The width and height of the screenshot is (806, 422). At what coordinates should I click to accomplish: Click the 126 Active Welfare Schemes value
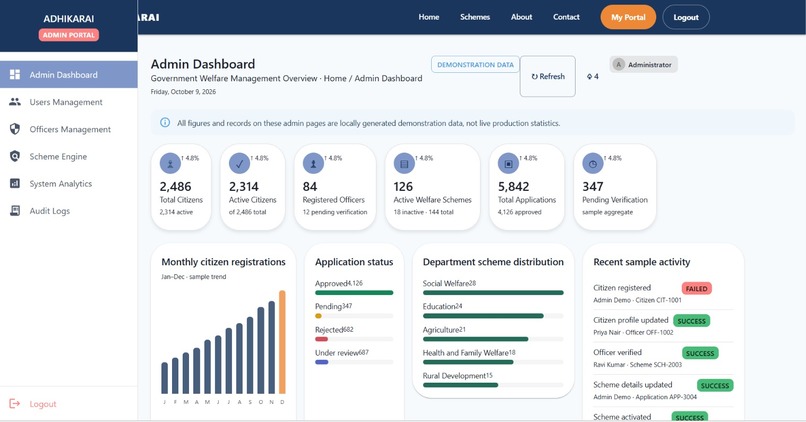coord(403,187)
